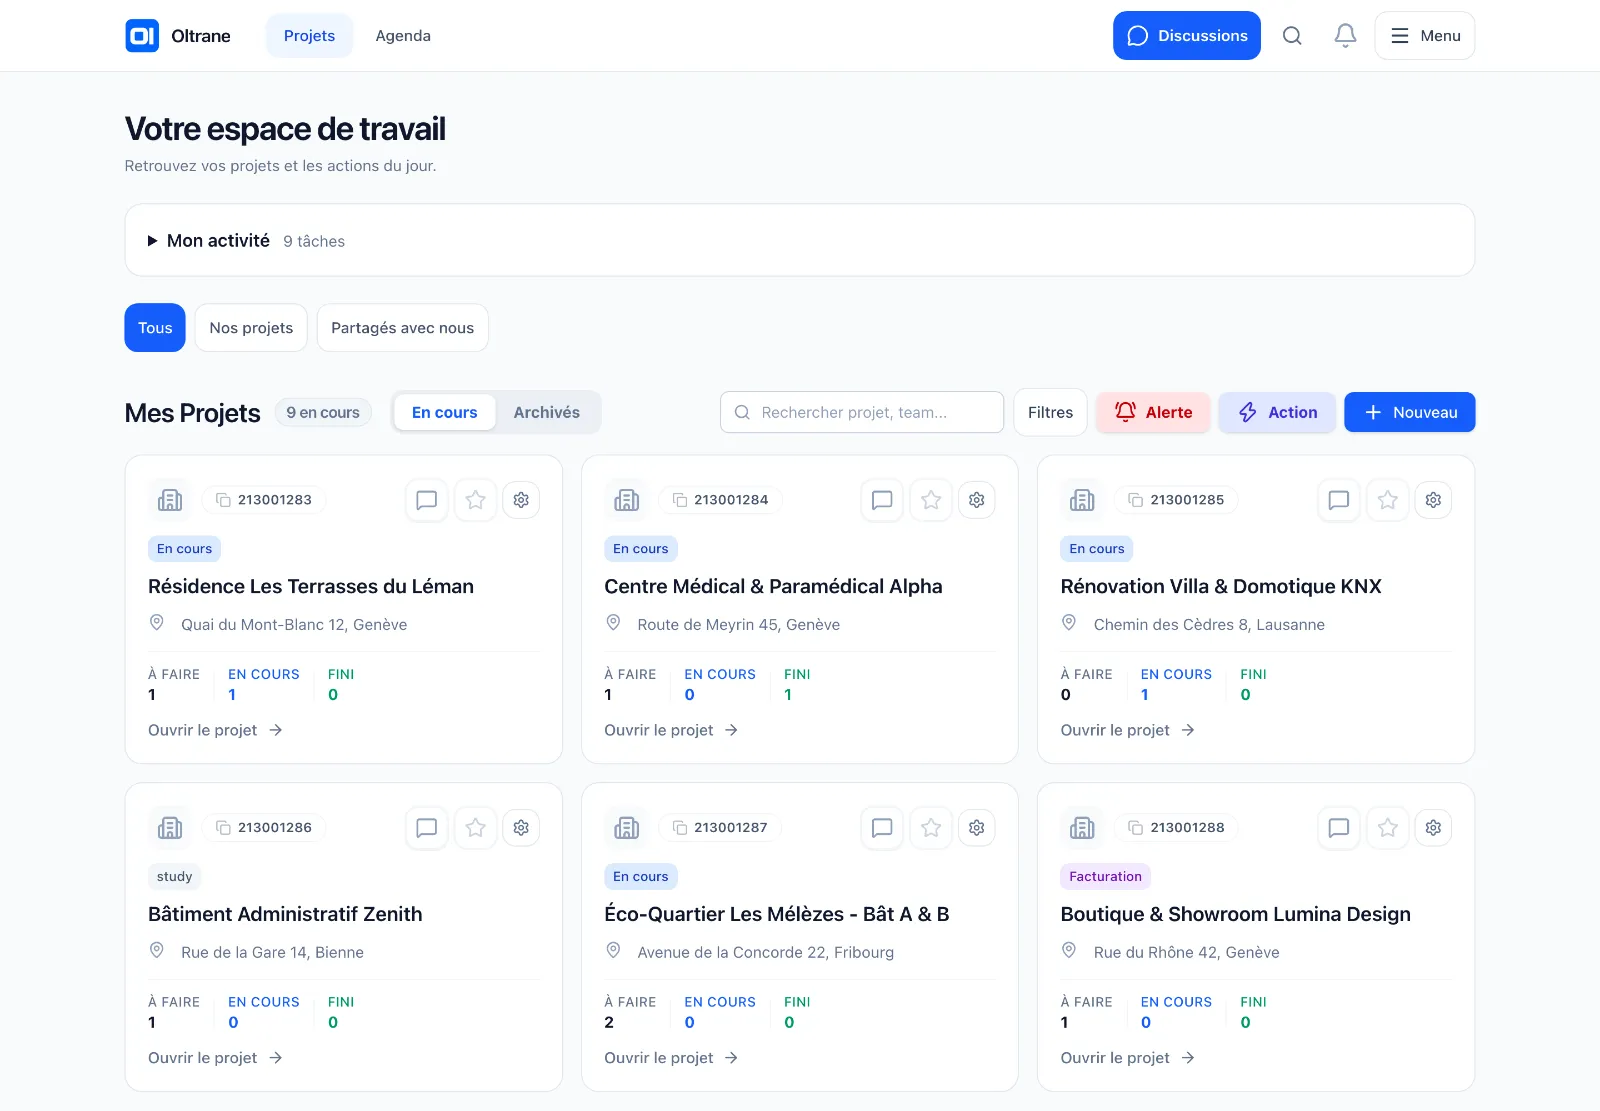Filter by Partagés avec nous
This screenshot has height=1111, width=1600.
point(403,328)
